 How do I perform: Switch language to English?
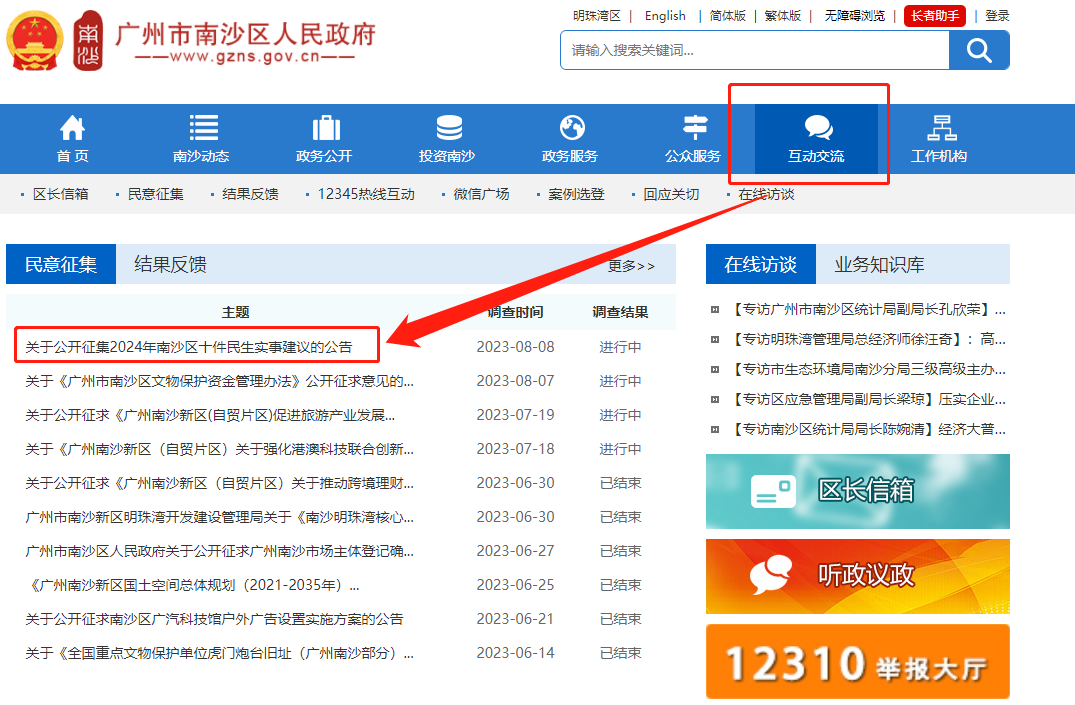point(665,16)
